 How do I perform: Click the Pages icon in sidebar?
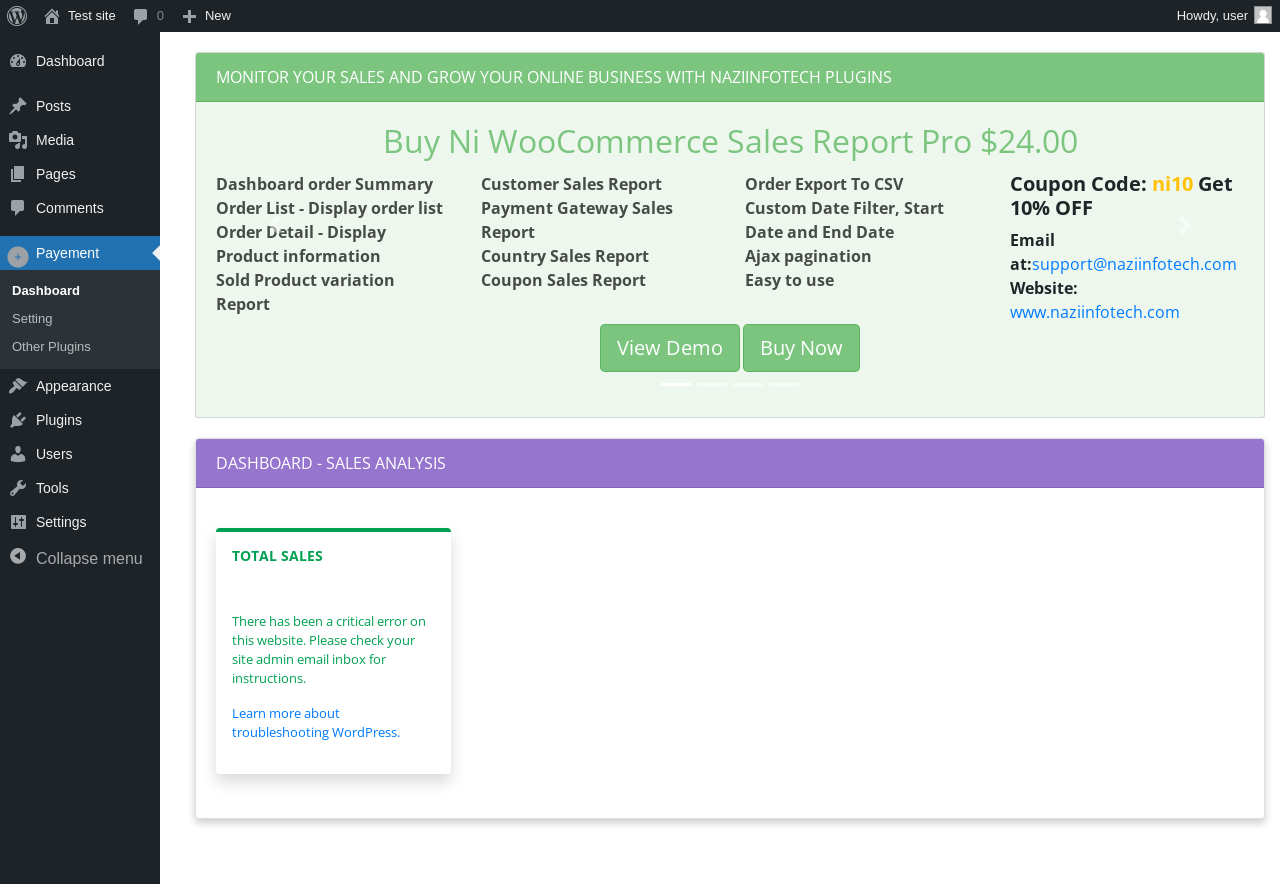[x=18, y=174]
